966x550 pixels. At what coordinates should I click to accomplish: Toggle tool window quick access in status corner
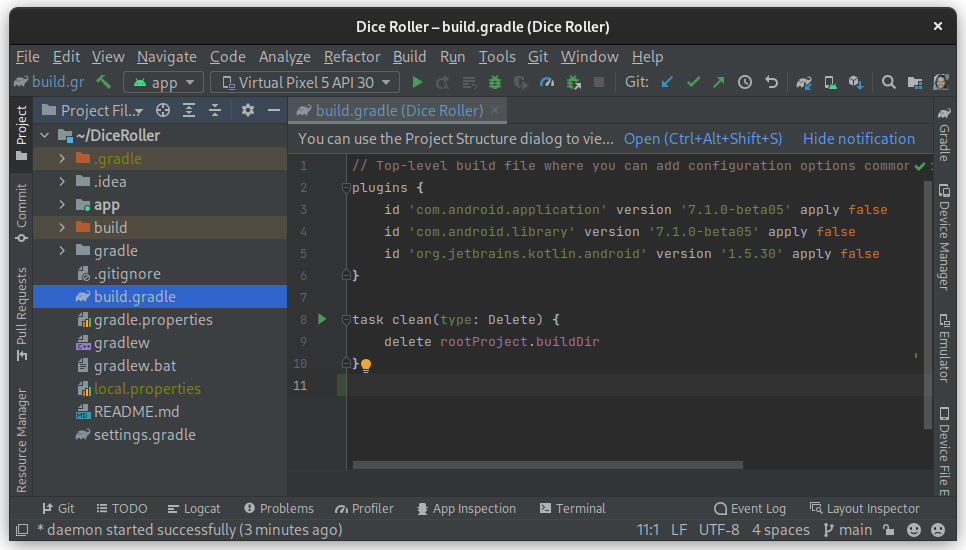click(x=22, y=530)
